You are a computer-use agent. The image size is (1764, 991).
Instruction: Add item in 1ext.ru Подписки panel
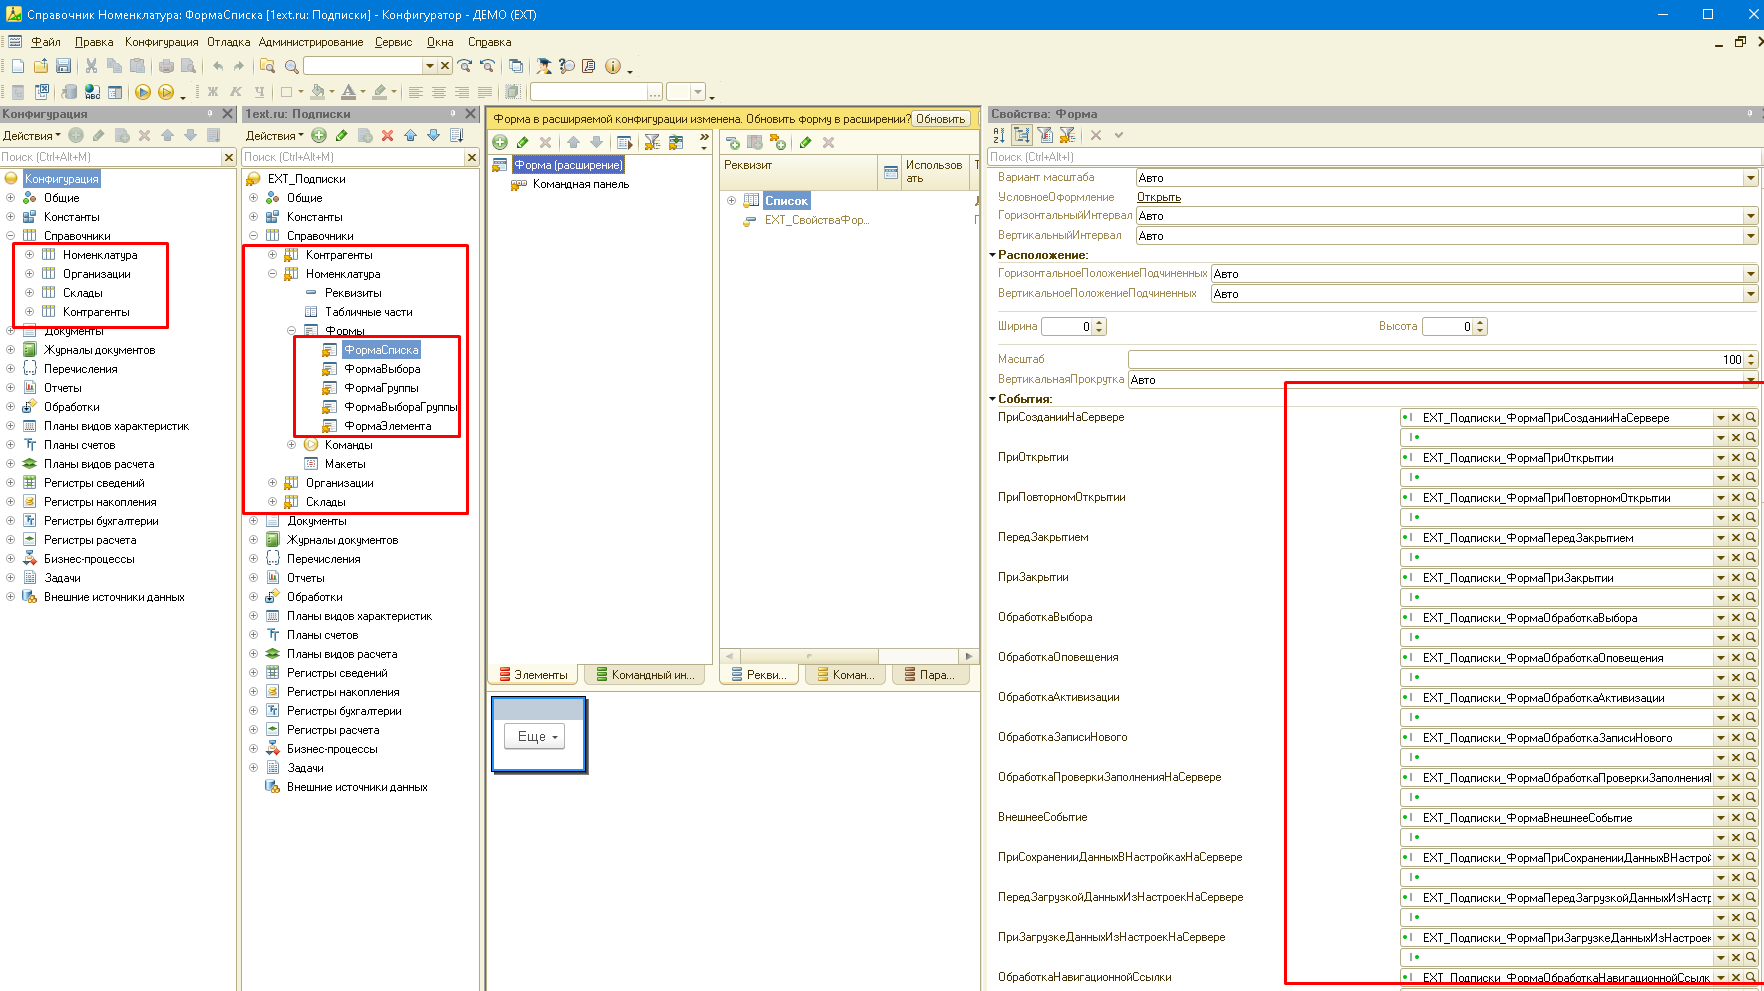coord(319,135)
